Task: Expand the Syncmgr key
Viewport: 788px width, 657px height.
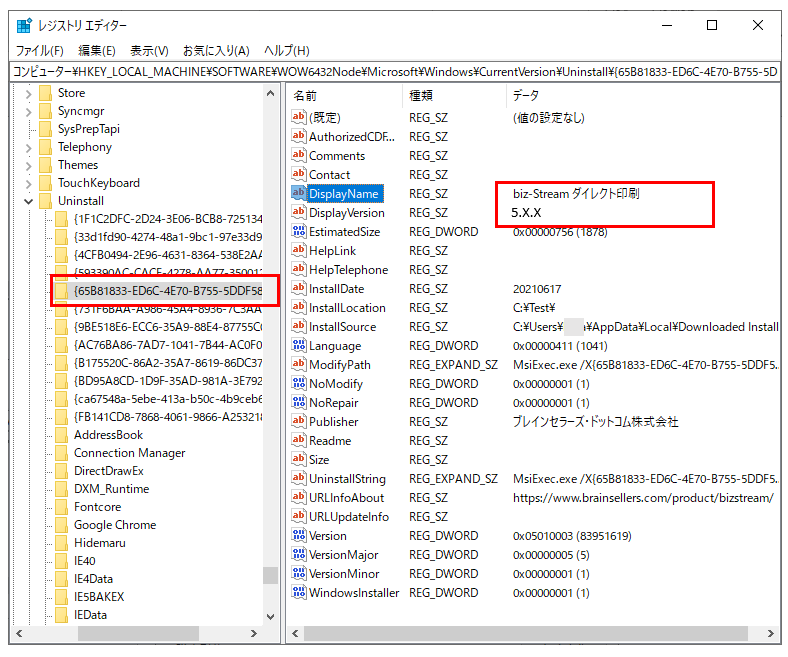Action: [x=28, y=112]
